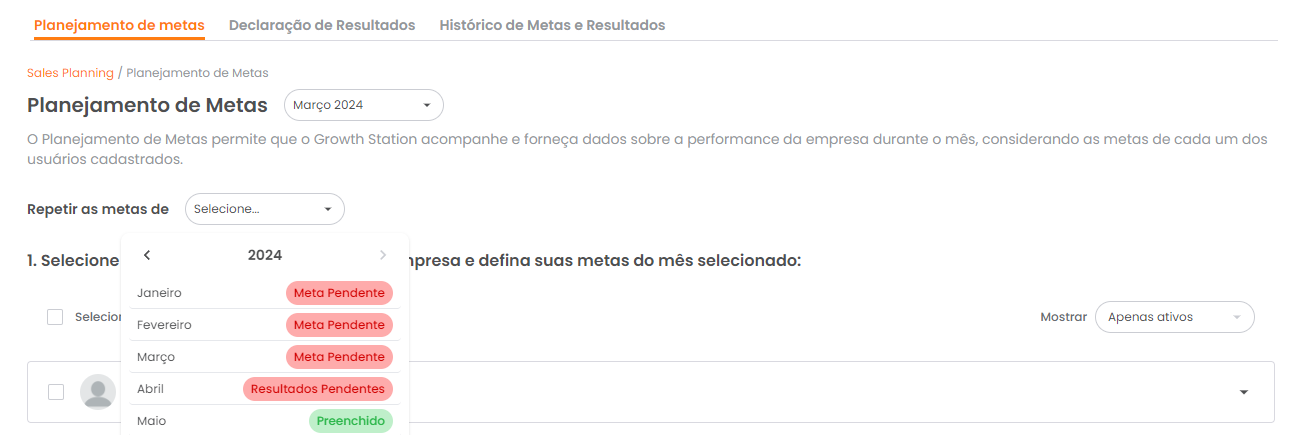Go to previous year in month picker
The height and width of the screenshot is (435, 1300).
click(x=147, y=255)
